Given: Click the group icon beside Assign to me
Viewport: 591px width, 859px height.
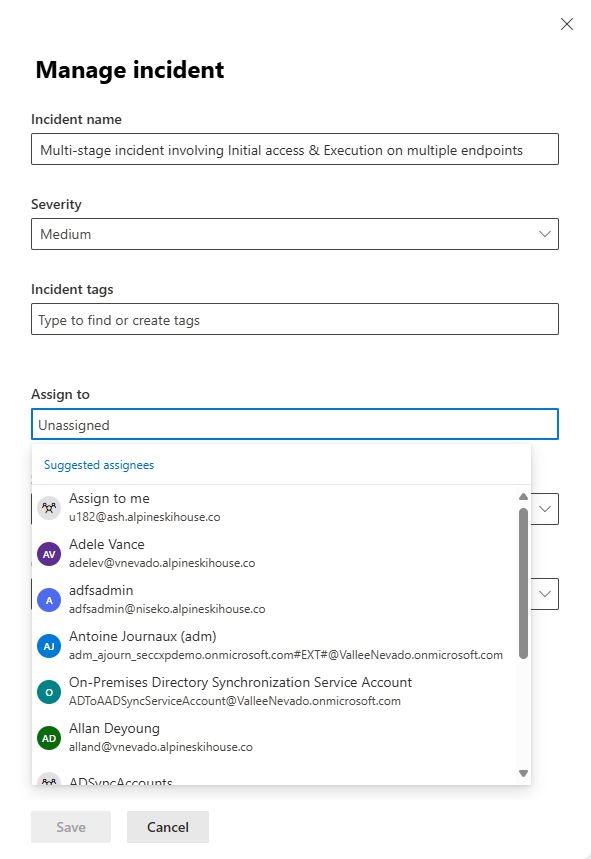Looking at the screenshot, I should tap(49, 507).
